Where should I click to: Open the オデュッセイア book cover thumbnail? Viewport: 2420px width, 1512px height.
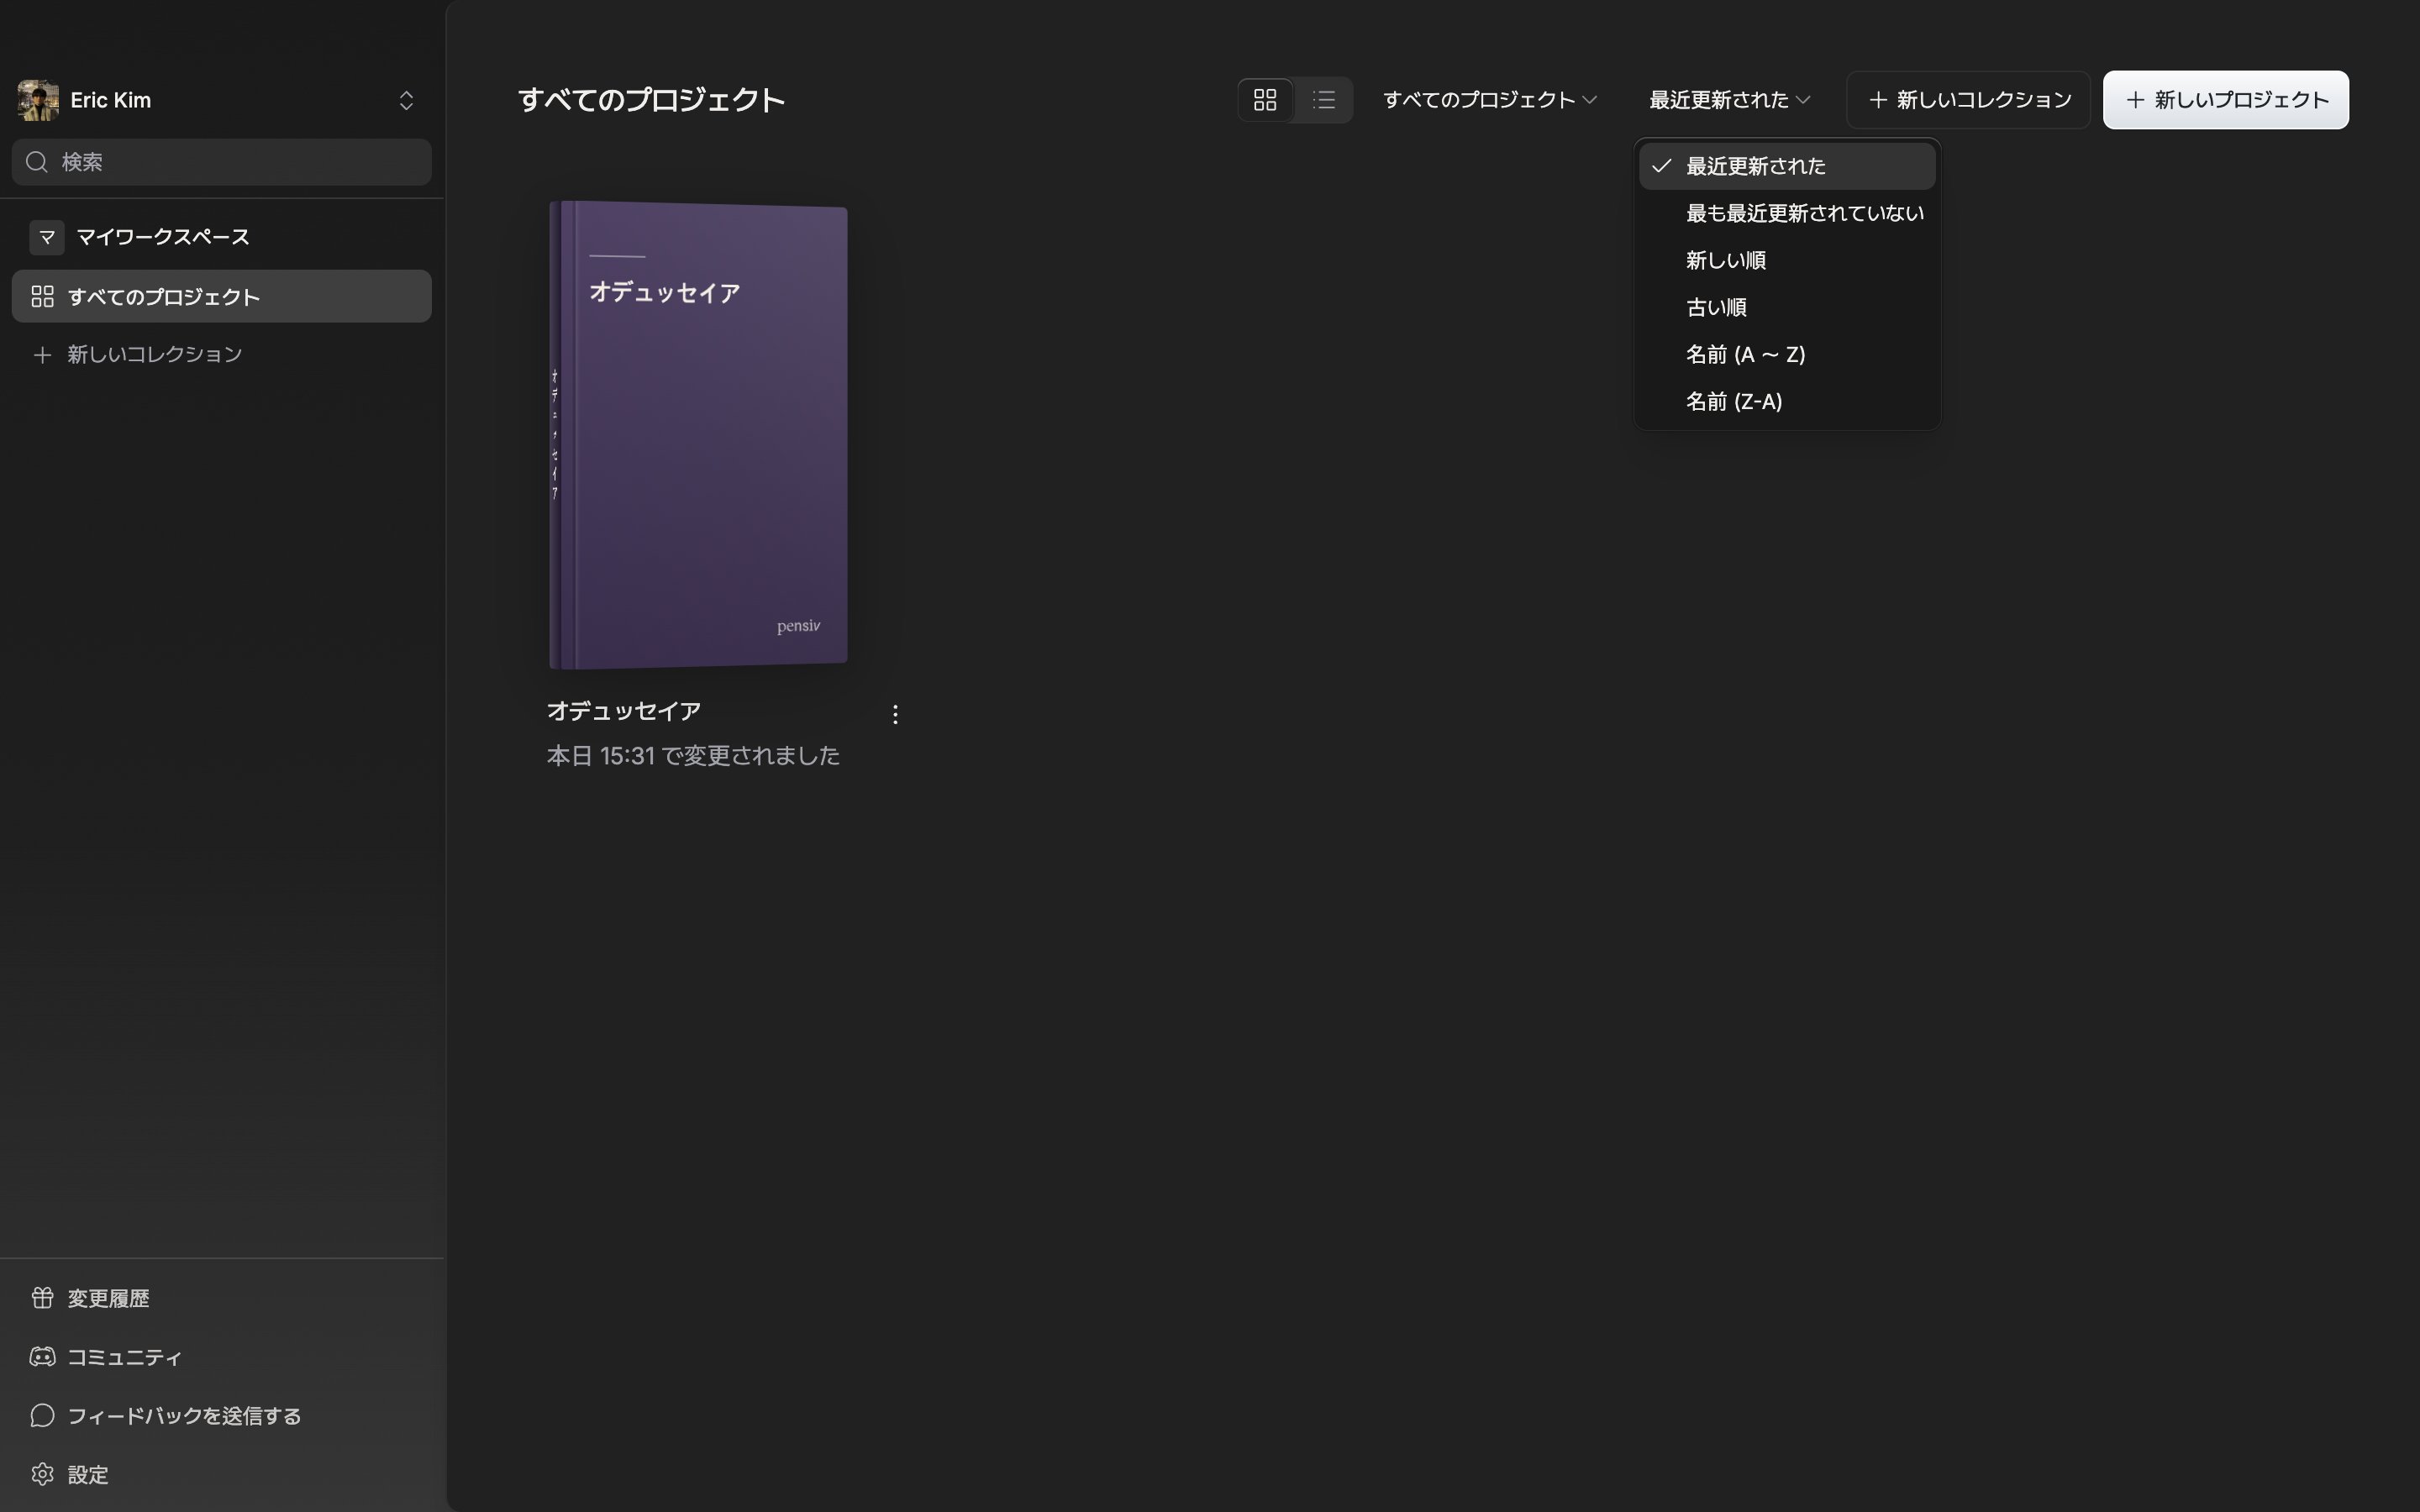(698, 435)
